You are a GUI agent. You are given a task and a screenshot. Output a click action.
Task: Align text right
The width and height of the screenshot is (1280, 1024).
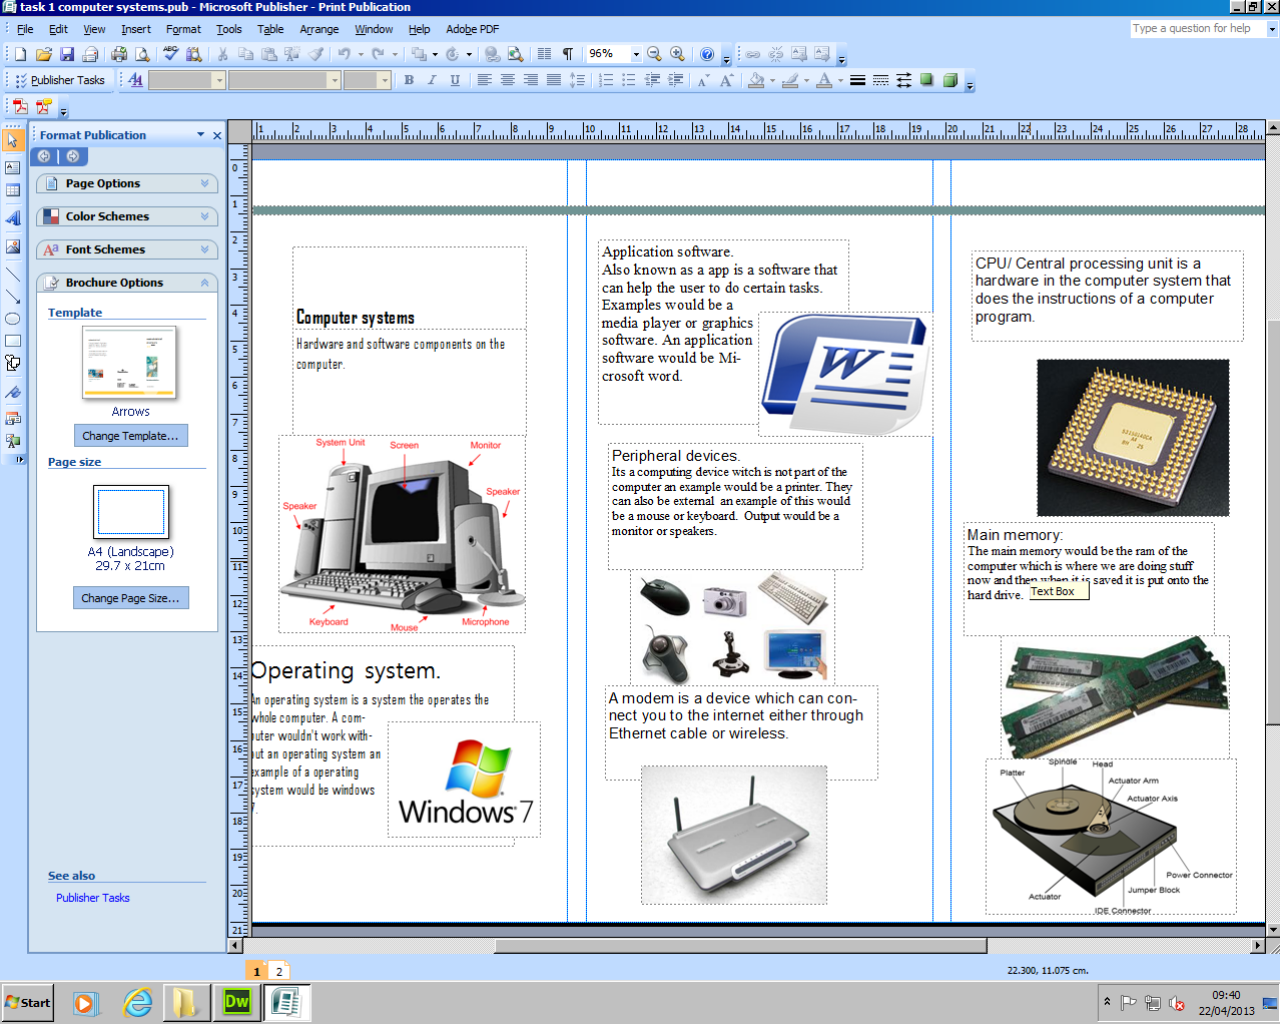tap(530, 80)
